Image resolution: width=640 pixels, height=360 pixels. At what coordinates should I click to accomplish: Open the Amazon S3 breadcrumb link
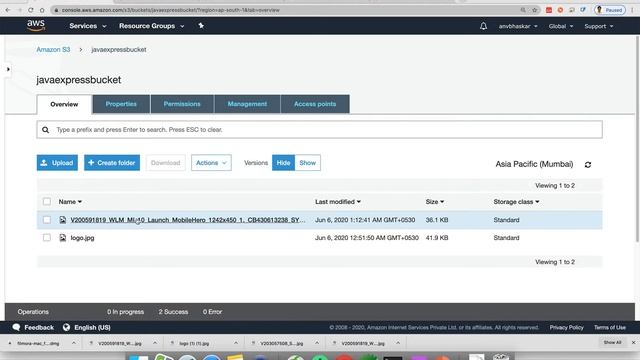pyautogui.click(x=53, y=49)
